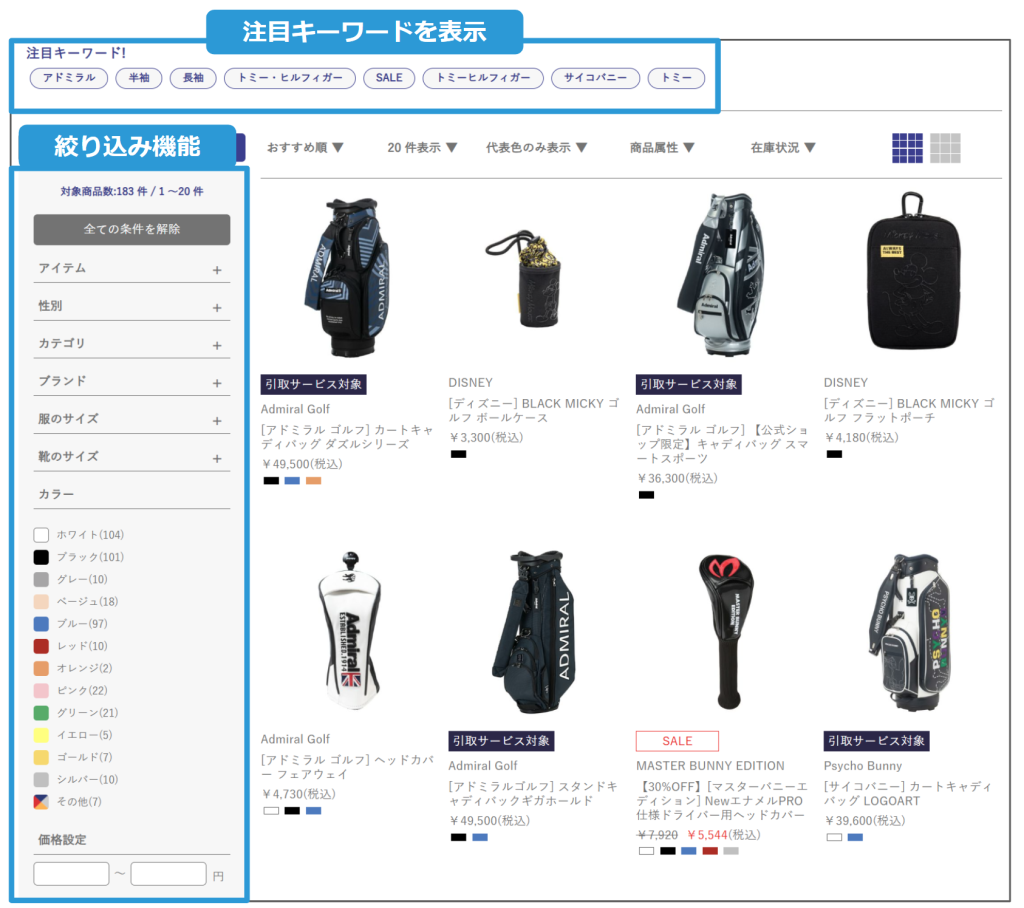Open the NewエナメルPRO head cover link

722,801
